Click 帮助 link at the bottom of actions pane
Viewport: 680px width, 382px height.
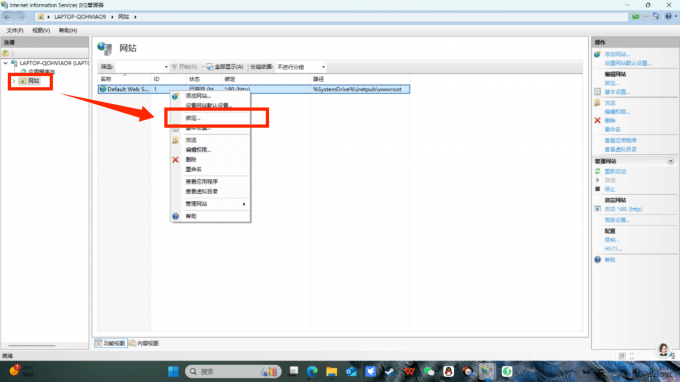pyautogui.click(x=610, y=260)
